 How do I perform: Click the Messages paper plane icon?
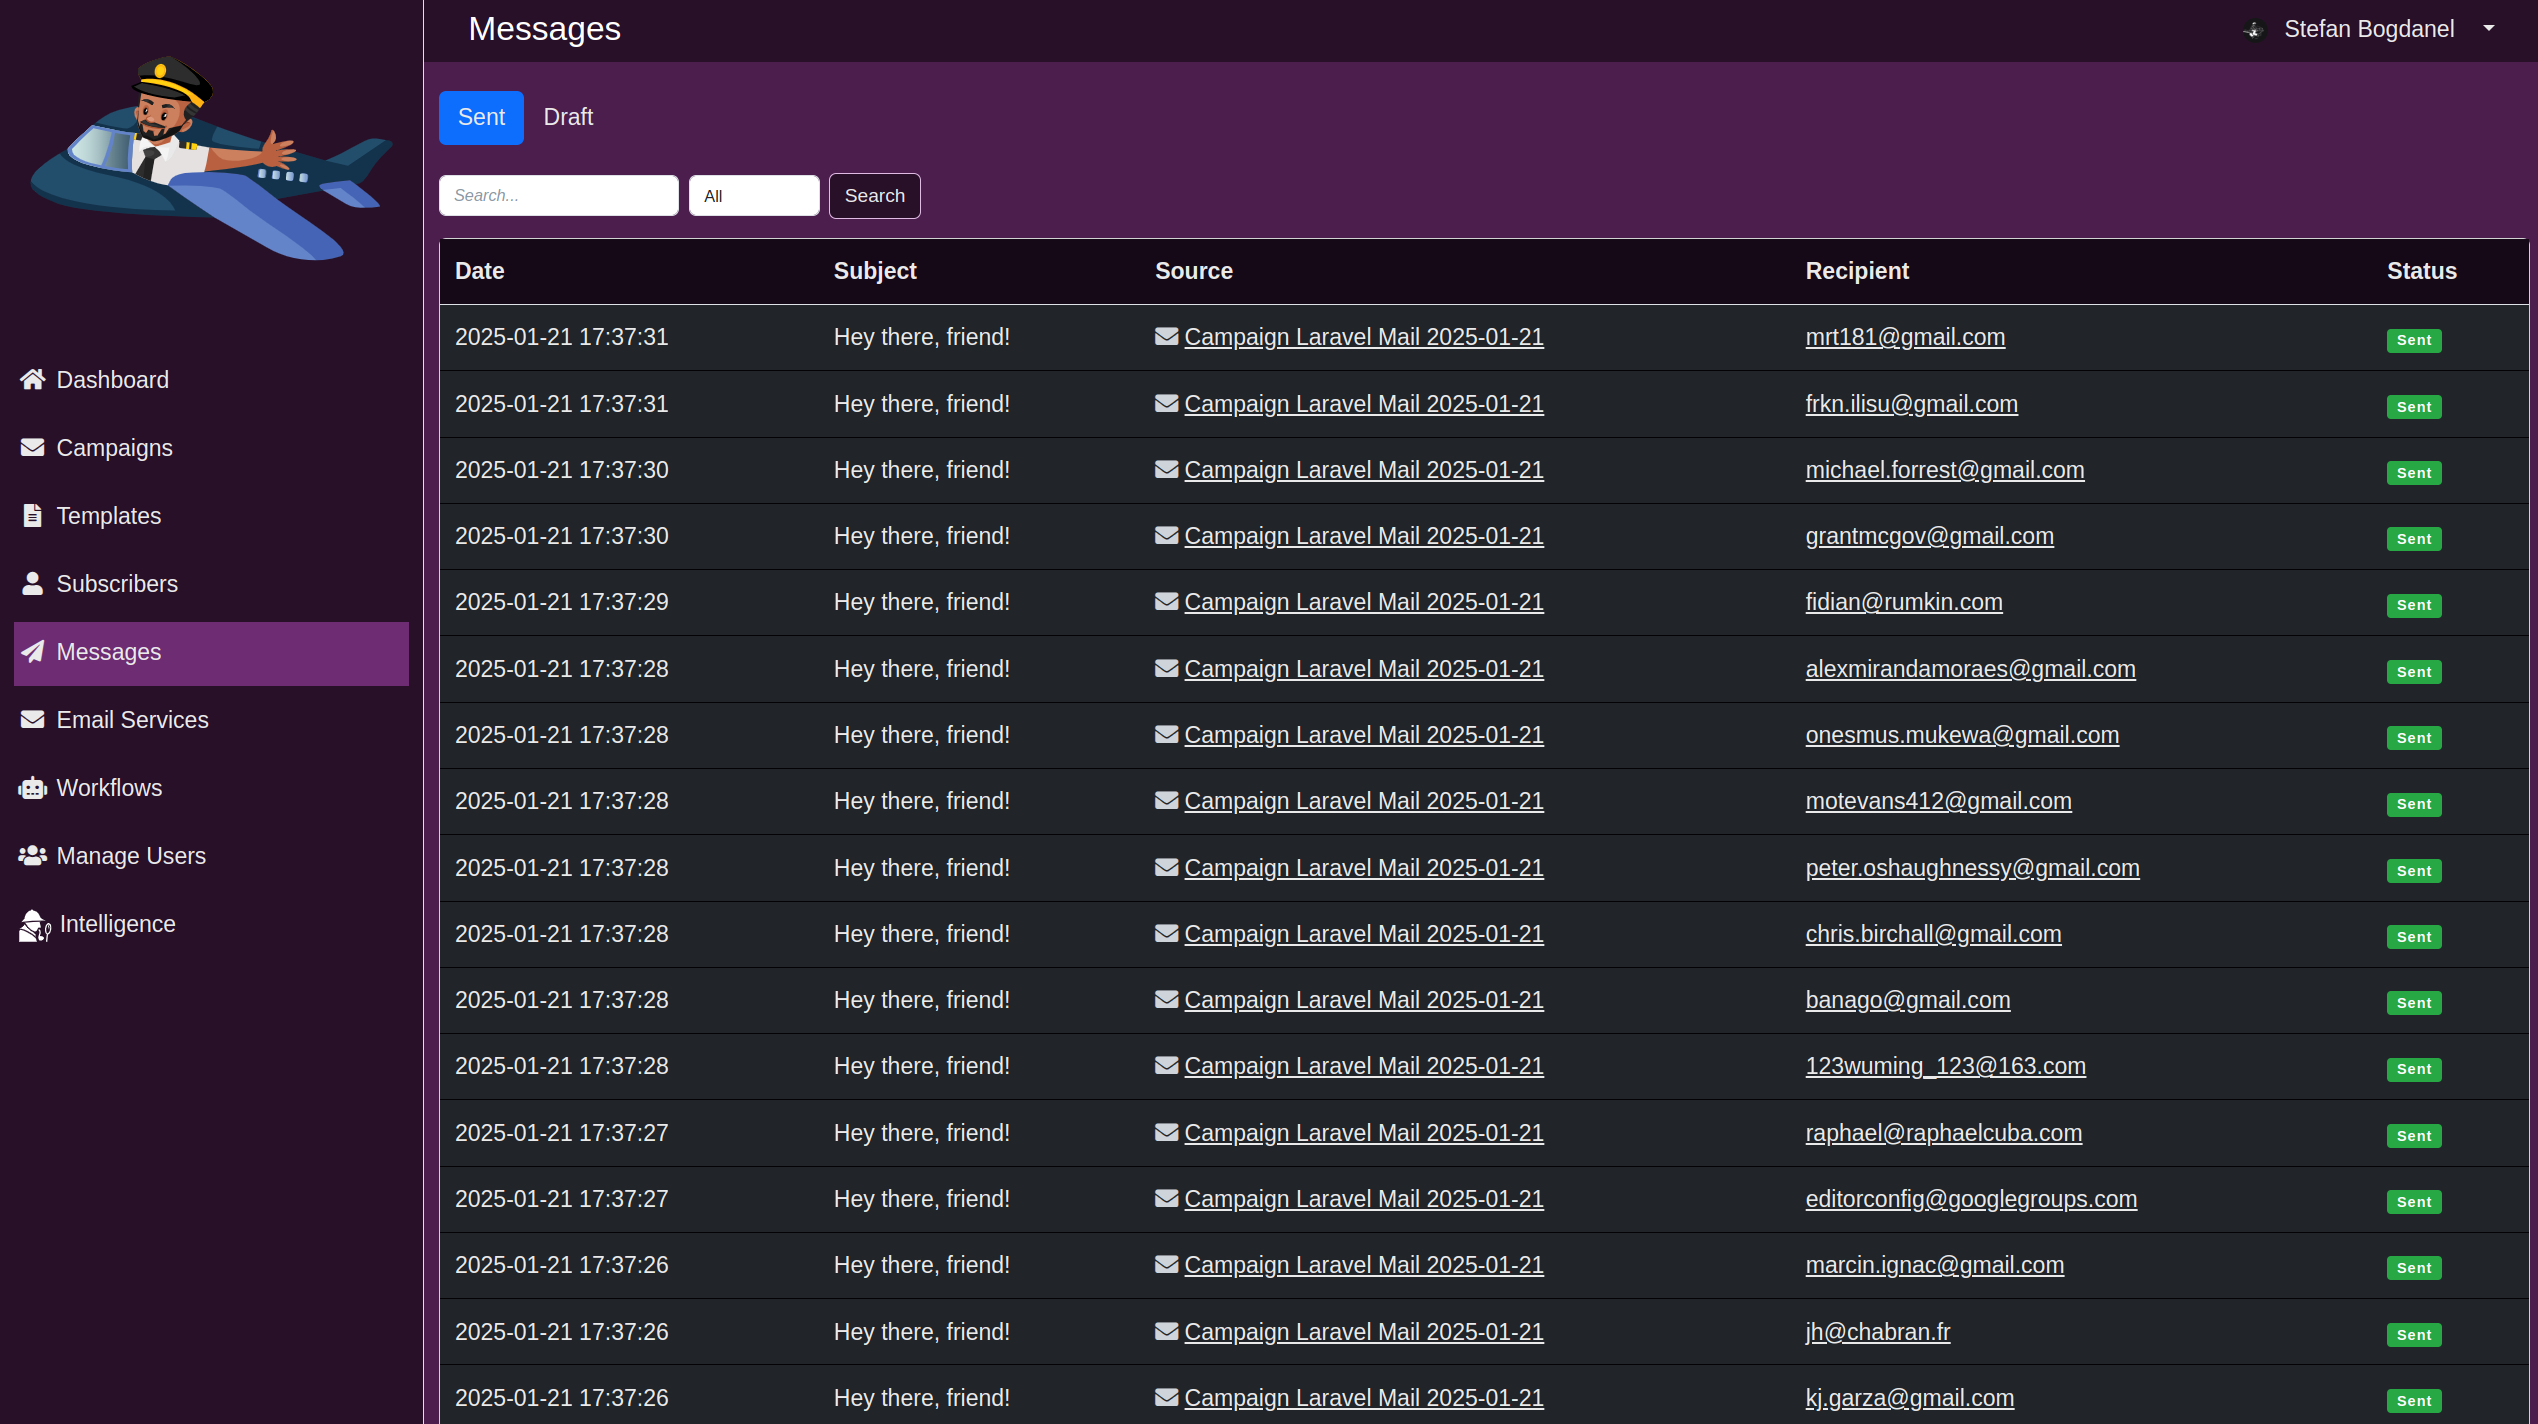tap(32, 651)
